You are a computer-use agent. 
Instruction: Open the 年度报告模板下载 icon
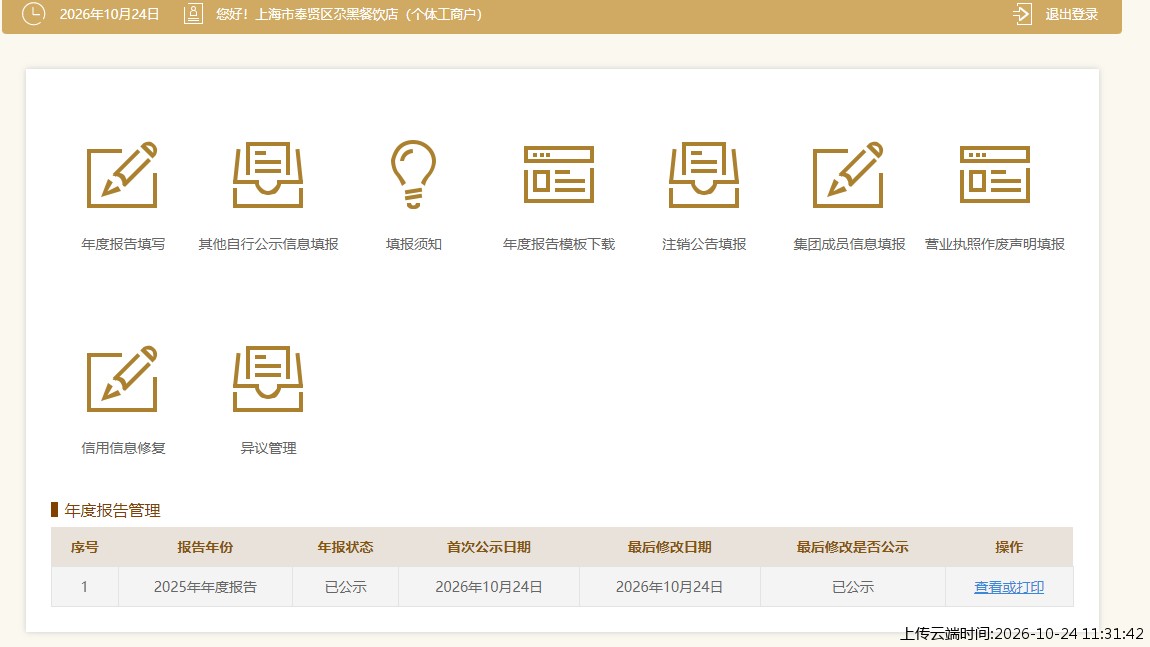click(x=559, y=175)
